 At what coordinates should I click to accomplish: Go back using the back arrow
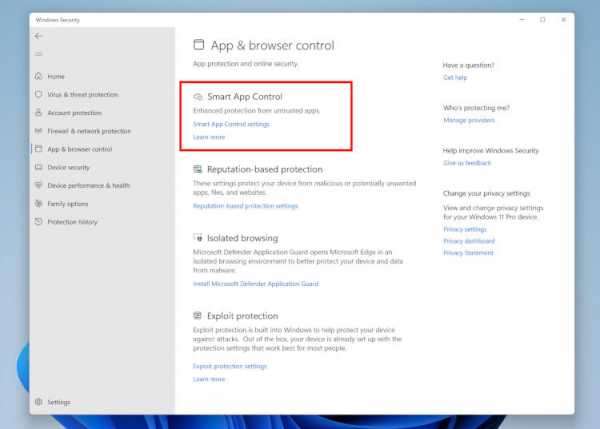pyautogui.click(x=38, y=36)
